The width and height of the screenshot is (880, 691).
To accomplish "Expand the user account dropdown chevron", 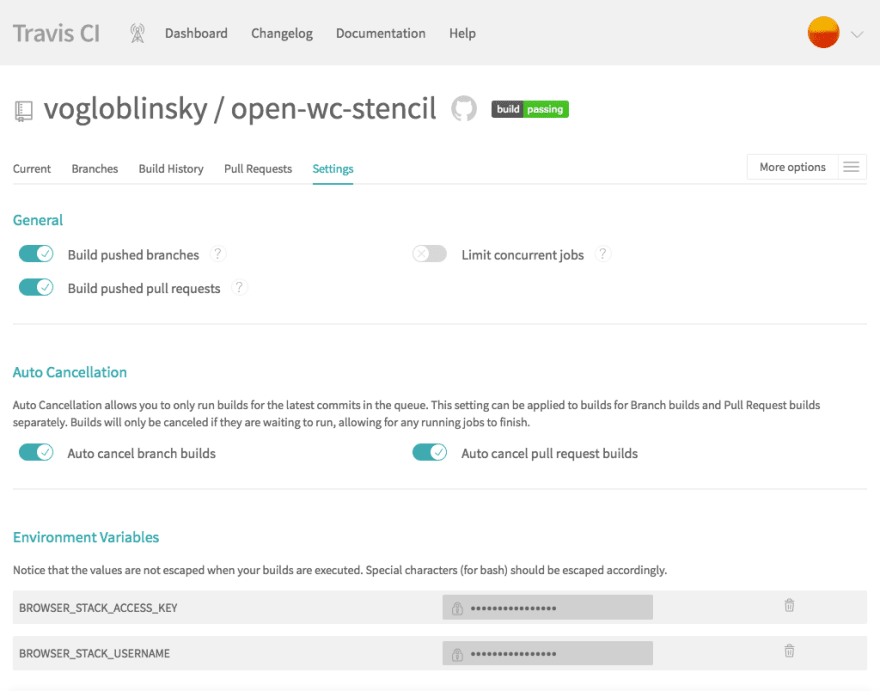I will [x=856, y=34].
